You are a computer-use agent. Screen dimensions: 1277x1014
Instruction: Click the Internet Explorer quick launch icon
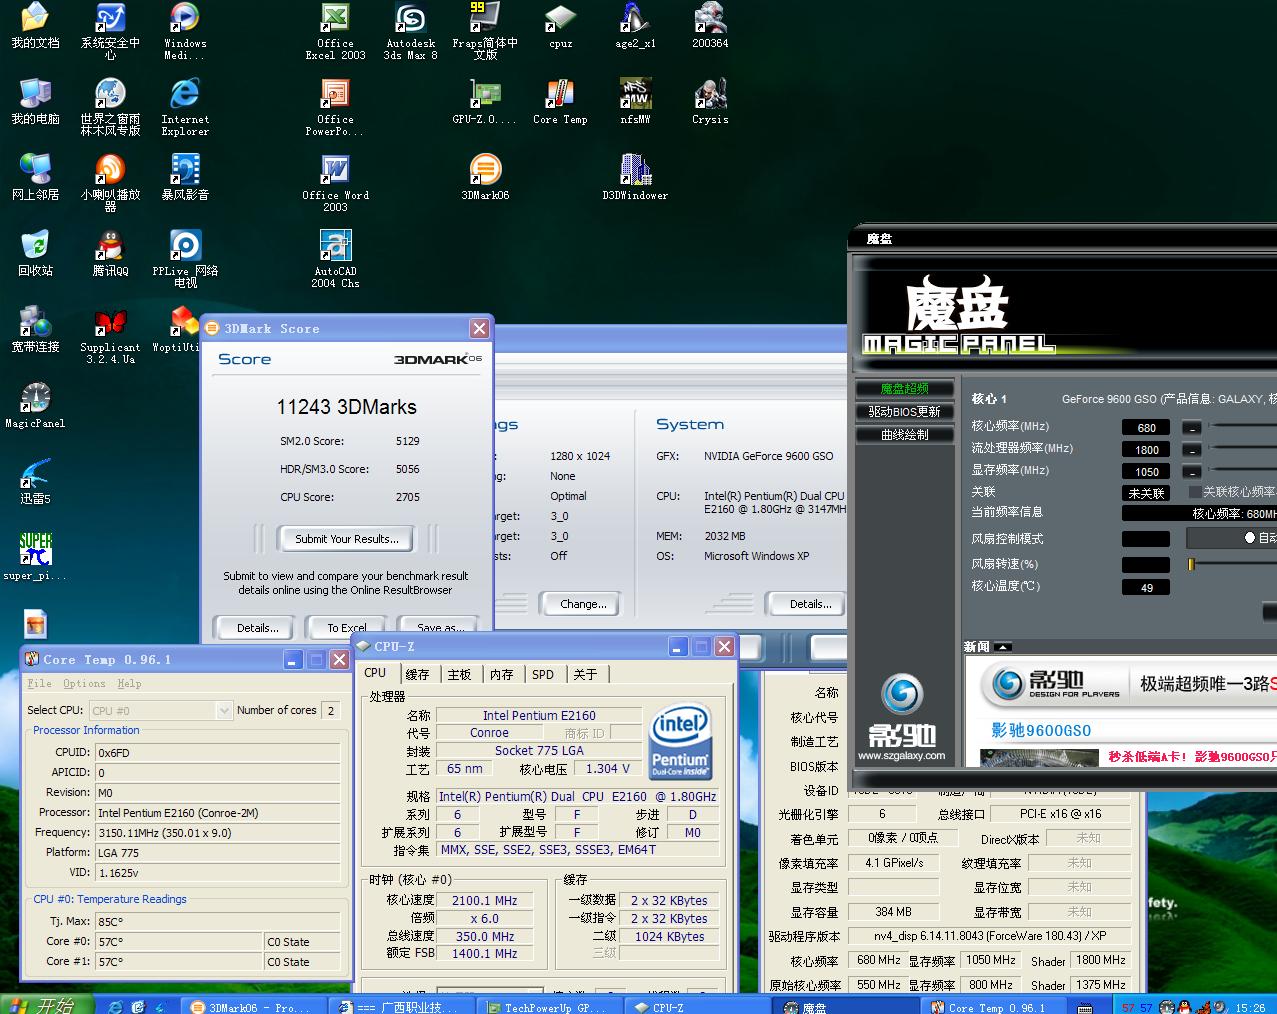pyautogui.click(x=116, y=1006)
